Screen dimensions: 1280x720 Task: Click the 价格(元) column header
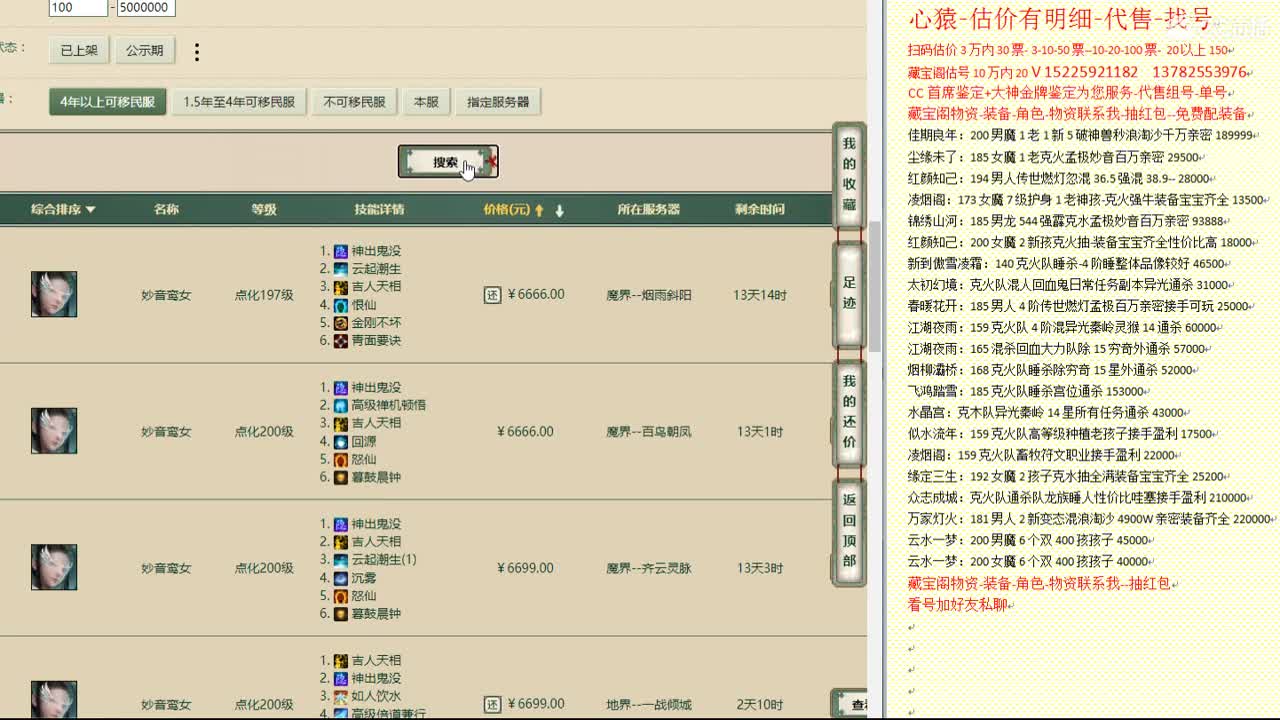coord(507,210)
